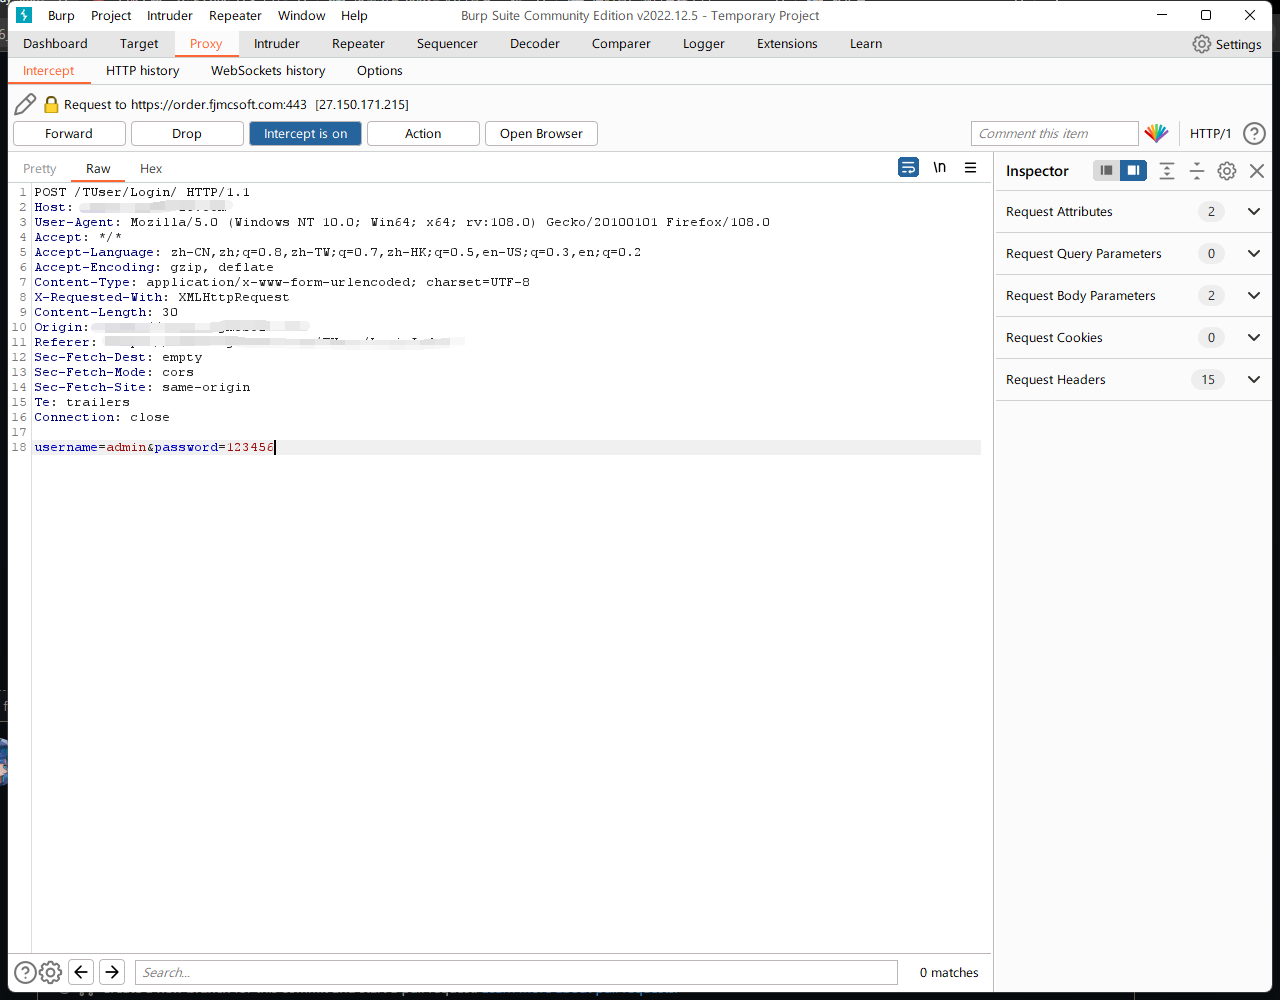Open the Proxy Options sub-tab
Viewport: 1280px width, 1000px height.
(380, 71)
